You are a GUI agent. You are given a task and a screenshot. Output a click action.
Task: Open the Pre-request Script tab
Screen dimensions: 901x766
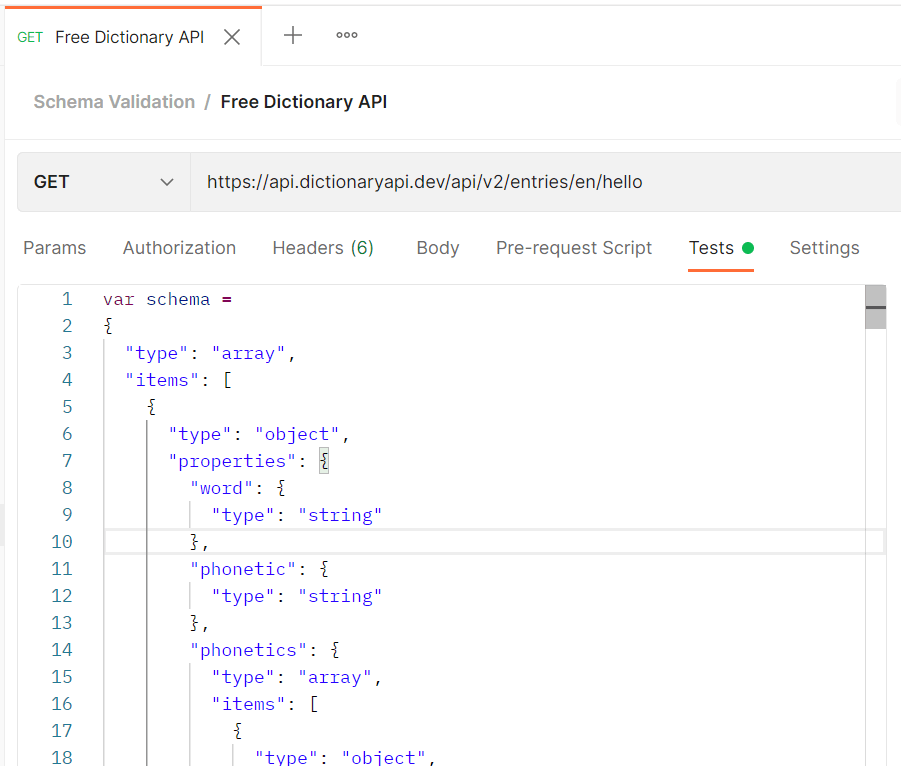pos(574,248)
